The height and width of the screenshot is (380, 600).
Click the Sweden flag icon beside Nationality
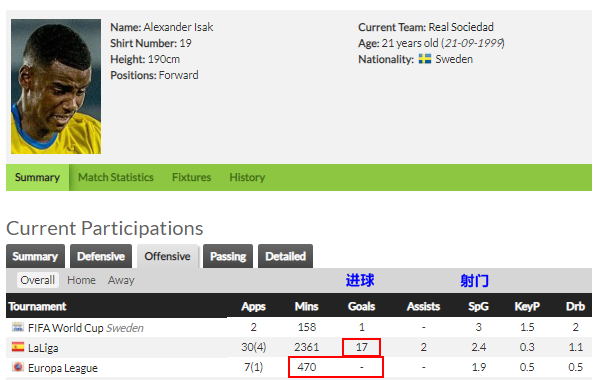[x=424, y=59]
